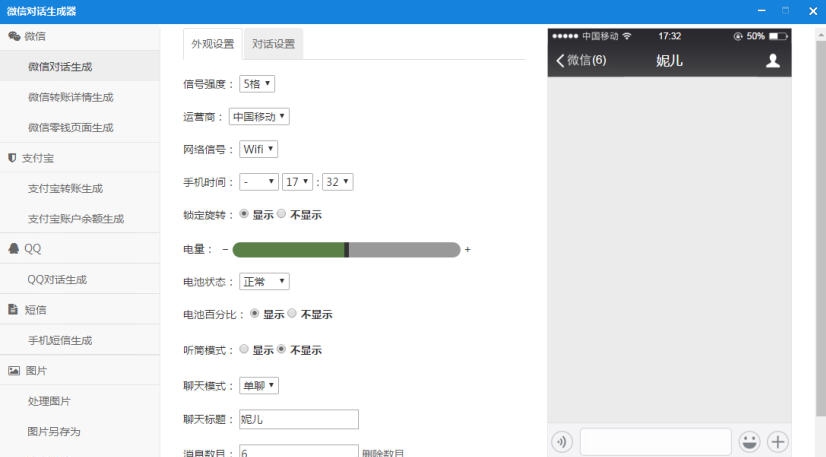Click the WeChat icon in the sidebar

[14, 36]
